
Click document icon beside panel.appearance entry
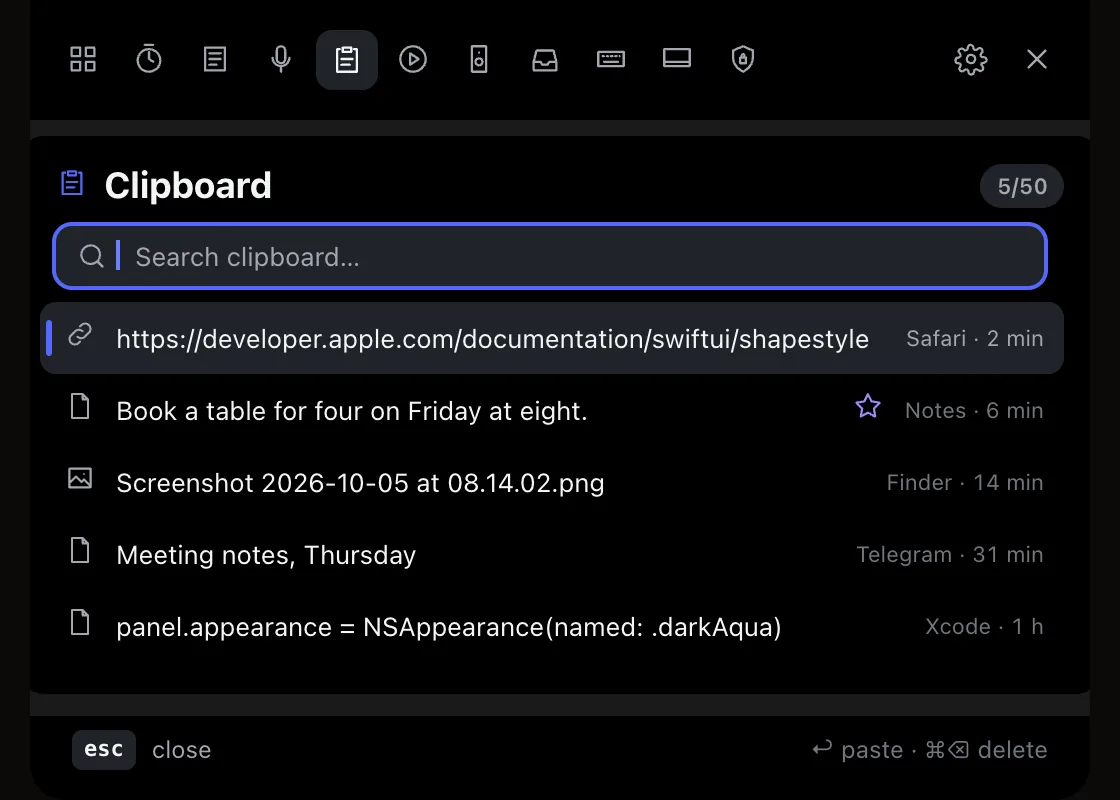tap(80, 622)
